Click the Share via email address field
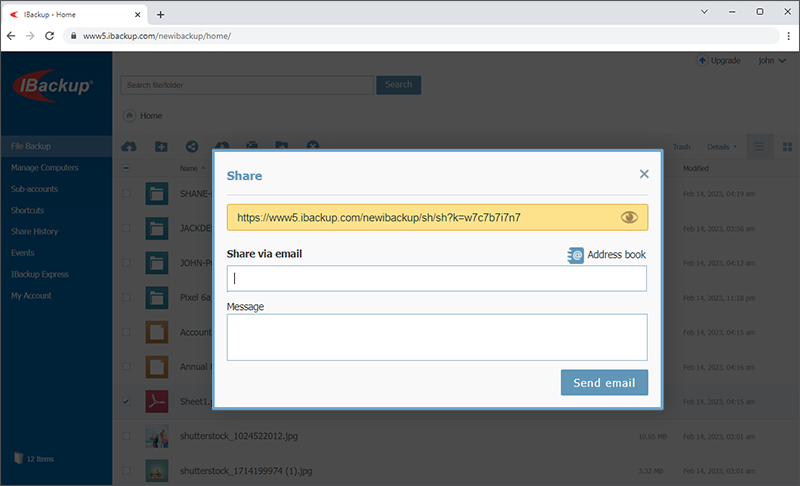Screen dimensions: 800x486 tap(437, 278)
